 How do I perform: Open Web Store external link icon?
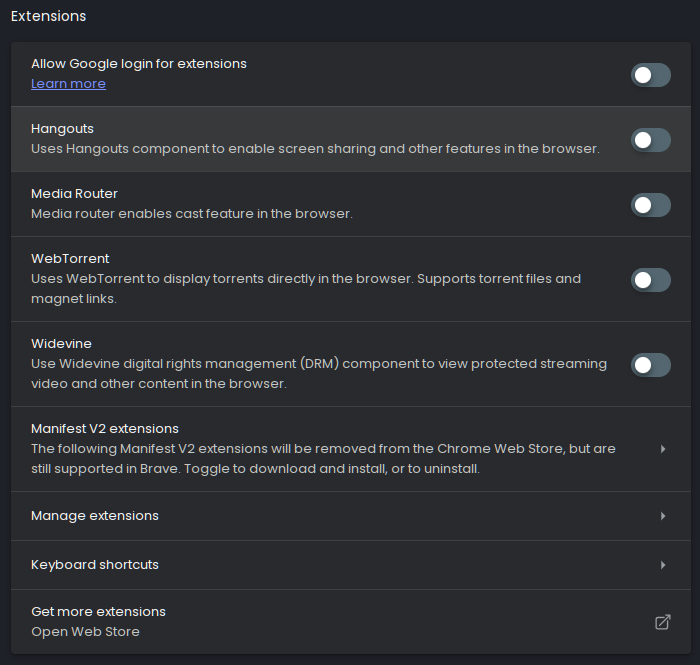(663, 622)
